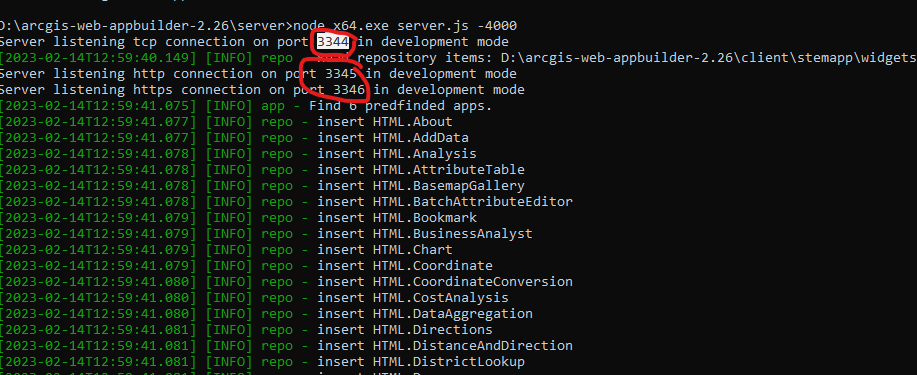Click the 'insert HTML.DistrictLookup' log line
The image size is (917, 375).
click(420, 362)
